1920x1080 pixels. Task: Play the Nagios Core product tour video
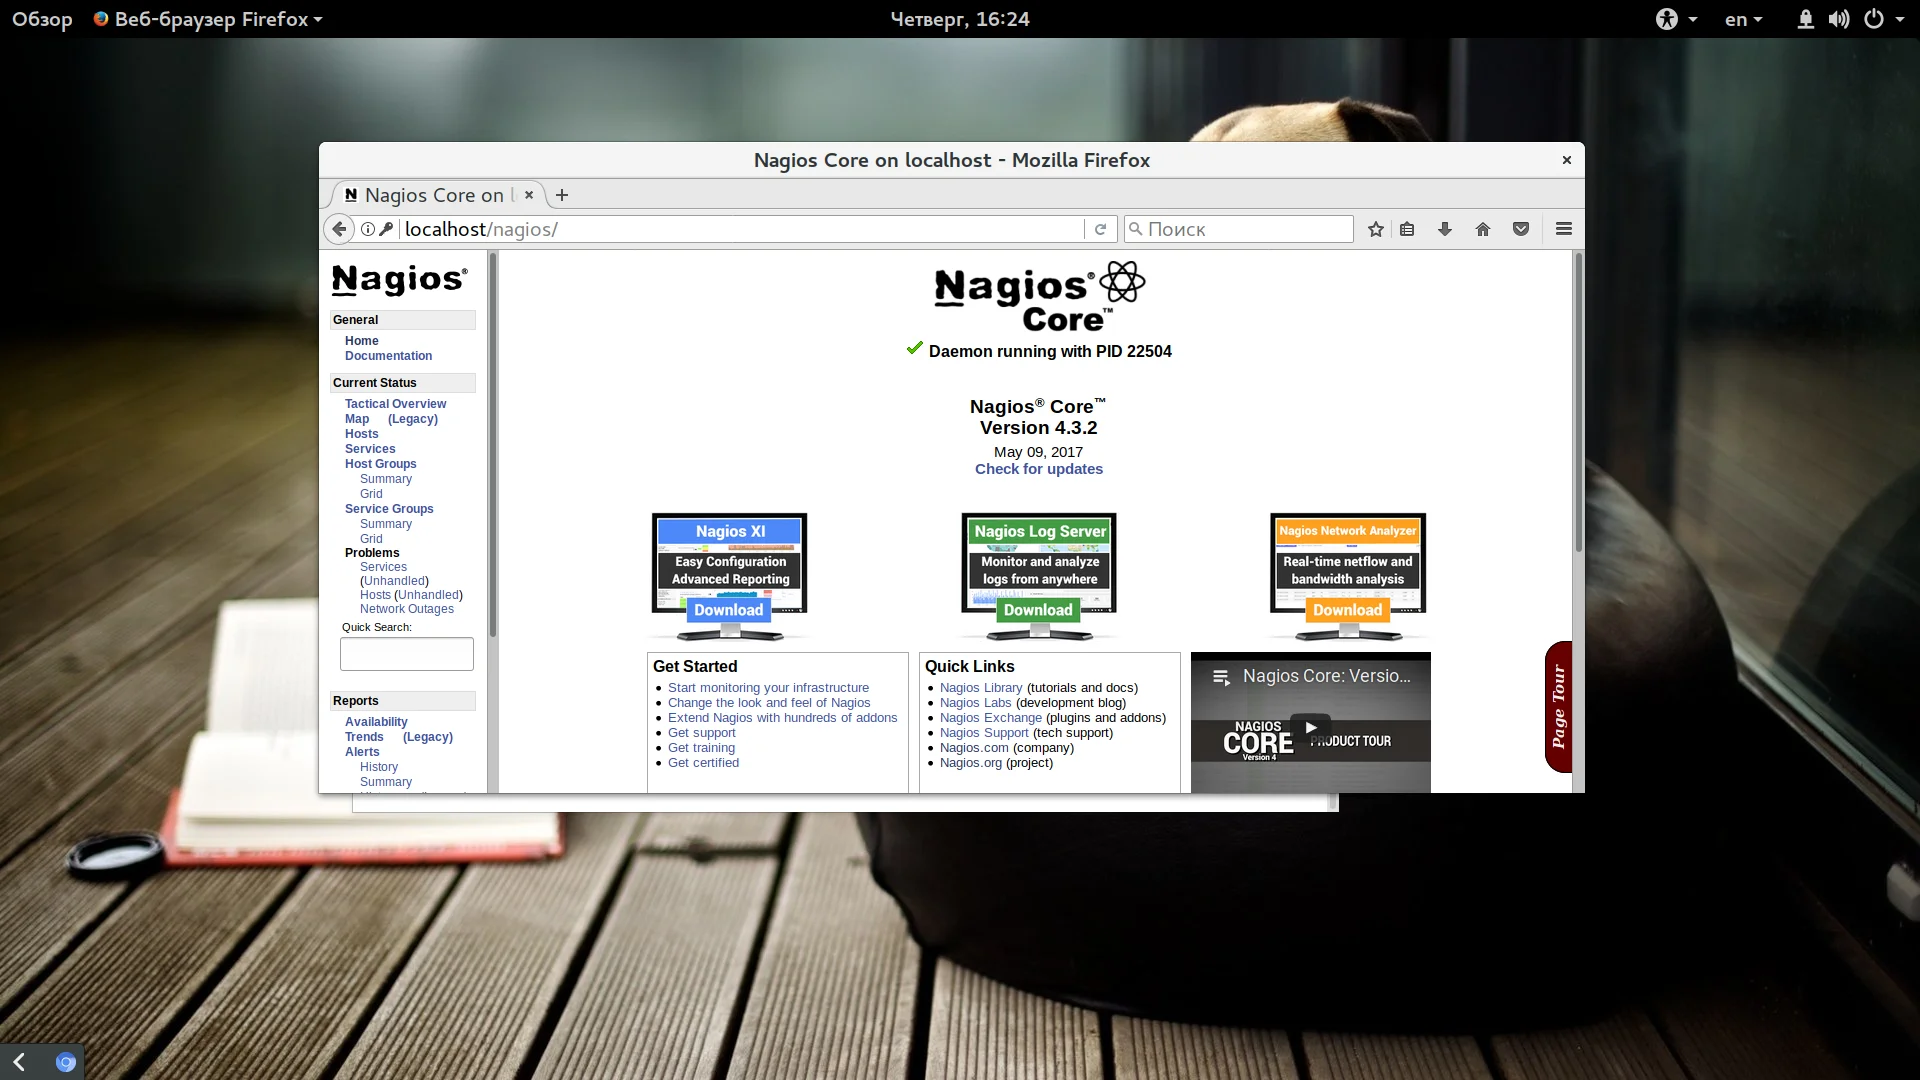click(x=1310, y=727)
